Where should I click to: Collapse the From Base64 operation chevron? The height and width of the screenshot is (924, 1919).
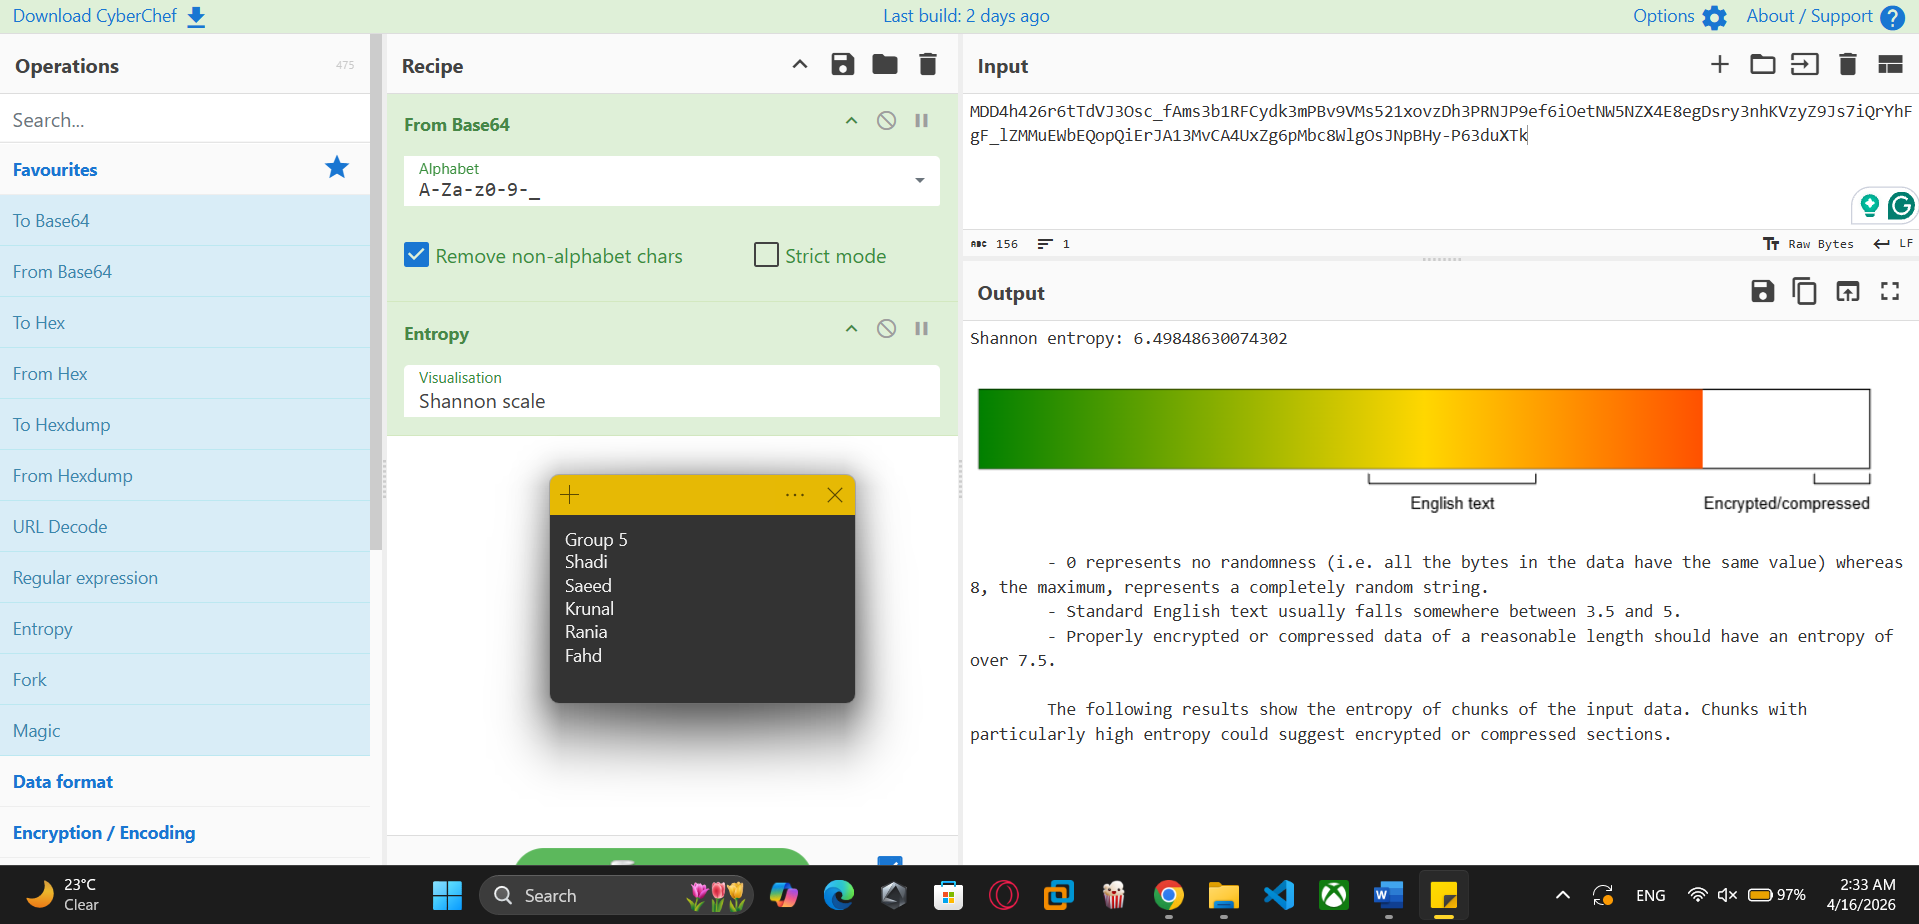click(x=851, y=121)
